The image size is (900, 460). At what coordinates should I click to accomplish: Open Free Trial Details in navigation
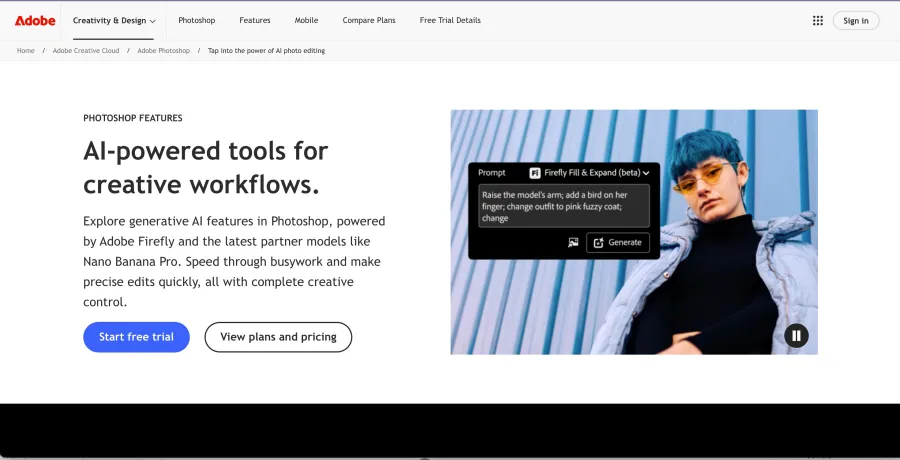click(x=450, y=20)
